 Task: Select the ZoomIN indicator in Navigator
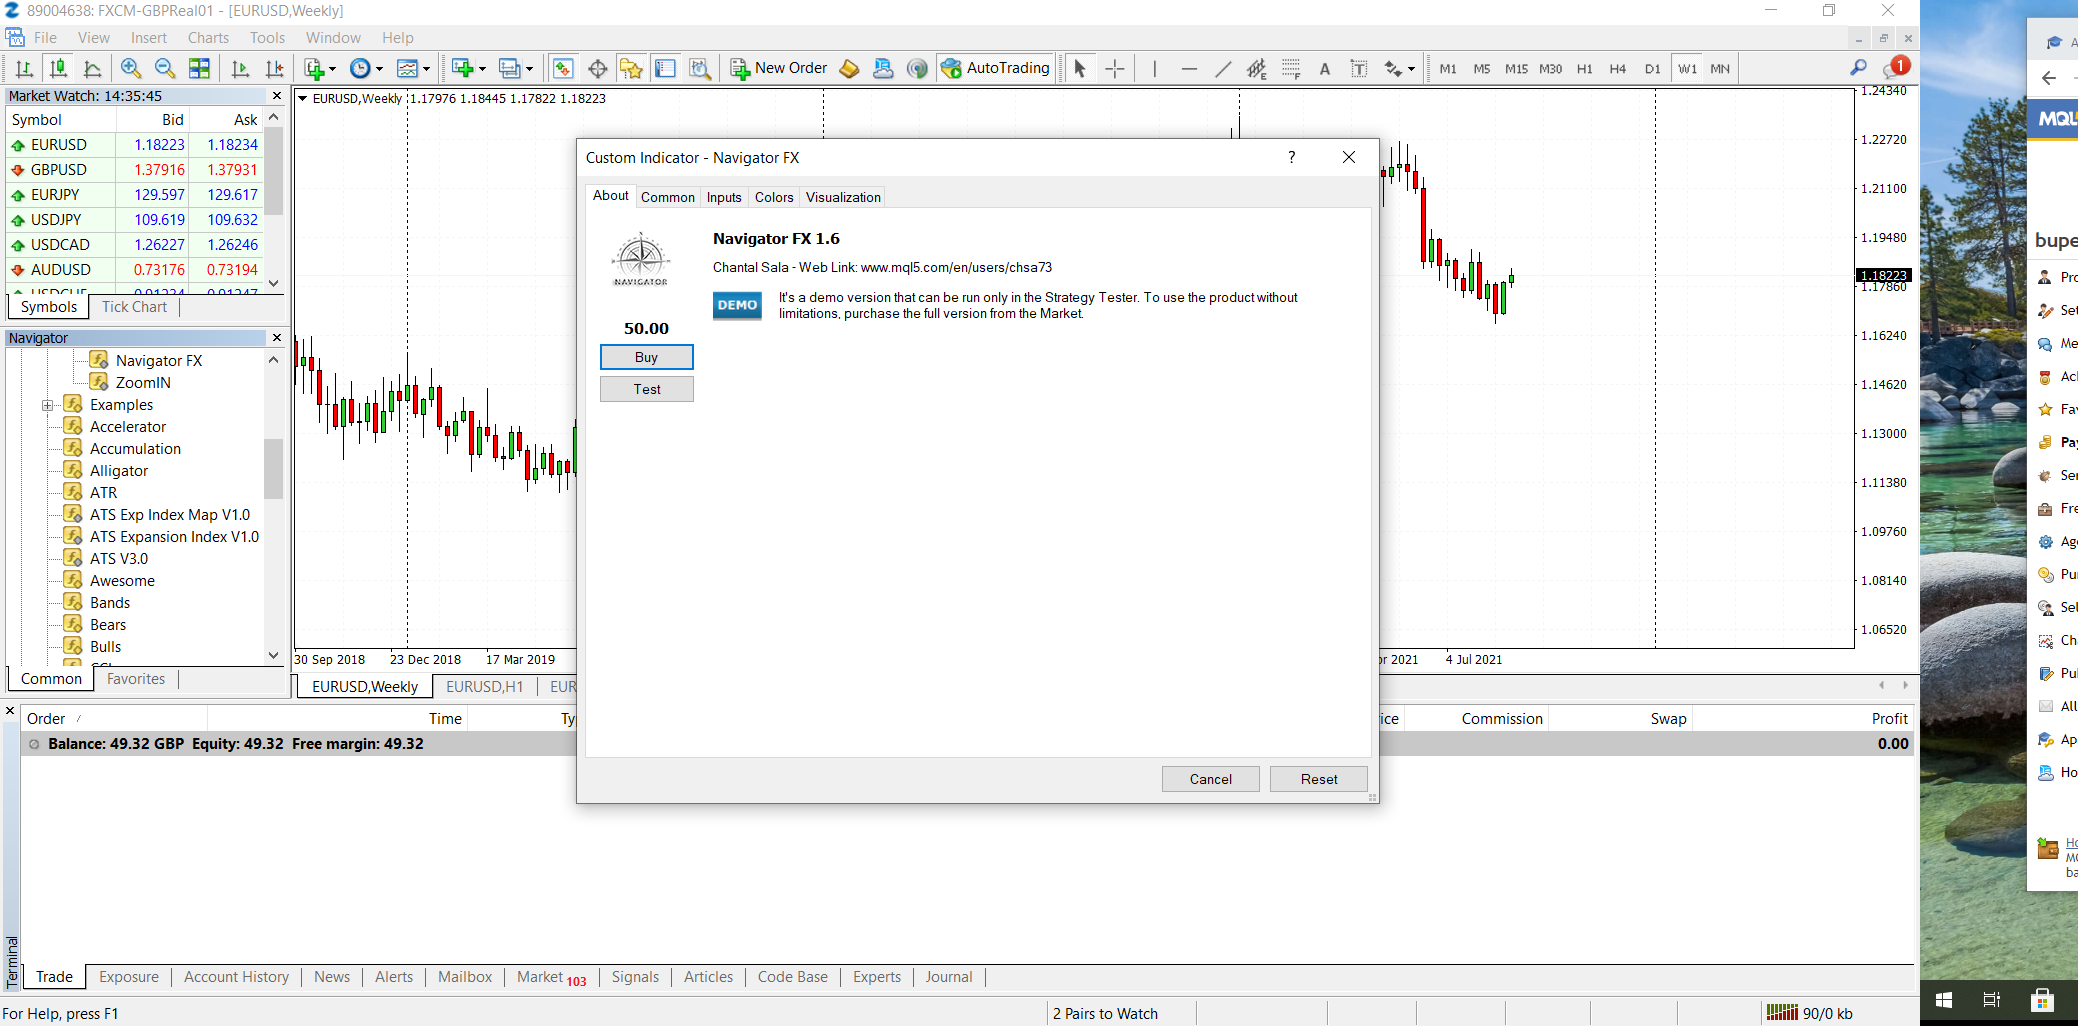143,383
